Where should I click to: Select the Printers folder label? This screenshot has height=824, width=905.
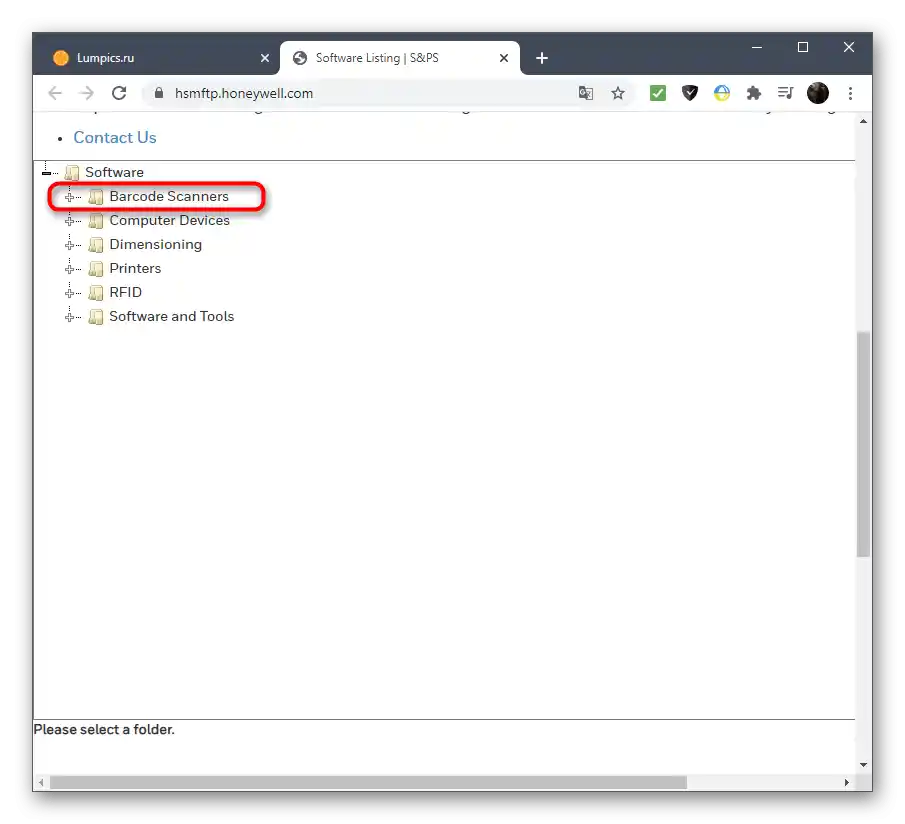(135, 268)
